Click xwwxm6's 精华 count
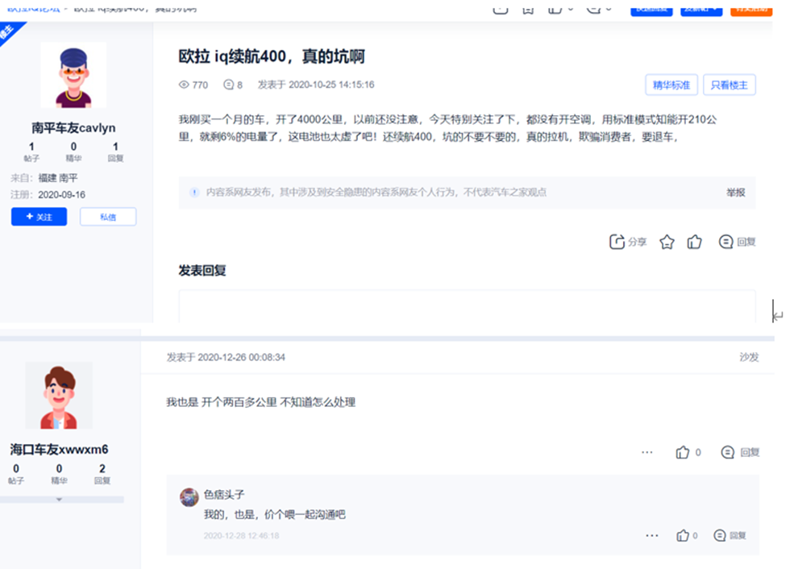The height and width of the screenshot is (569, 794). (59, 474)
